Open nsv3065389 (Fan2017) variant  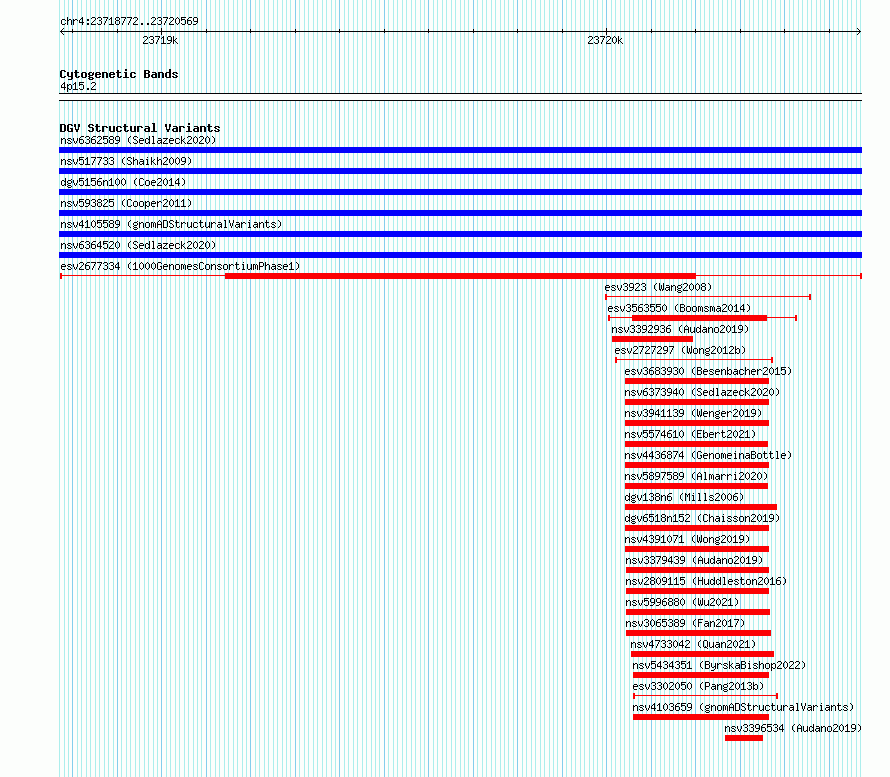click(685, 623)
